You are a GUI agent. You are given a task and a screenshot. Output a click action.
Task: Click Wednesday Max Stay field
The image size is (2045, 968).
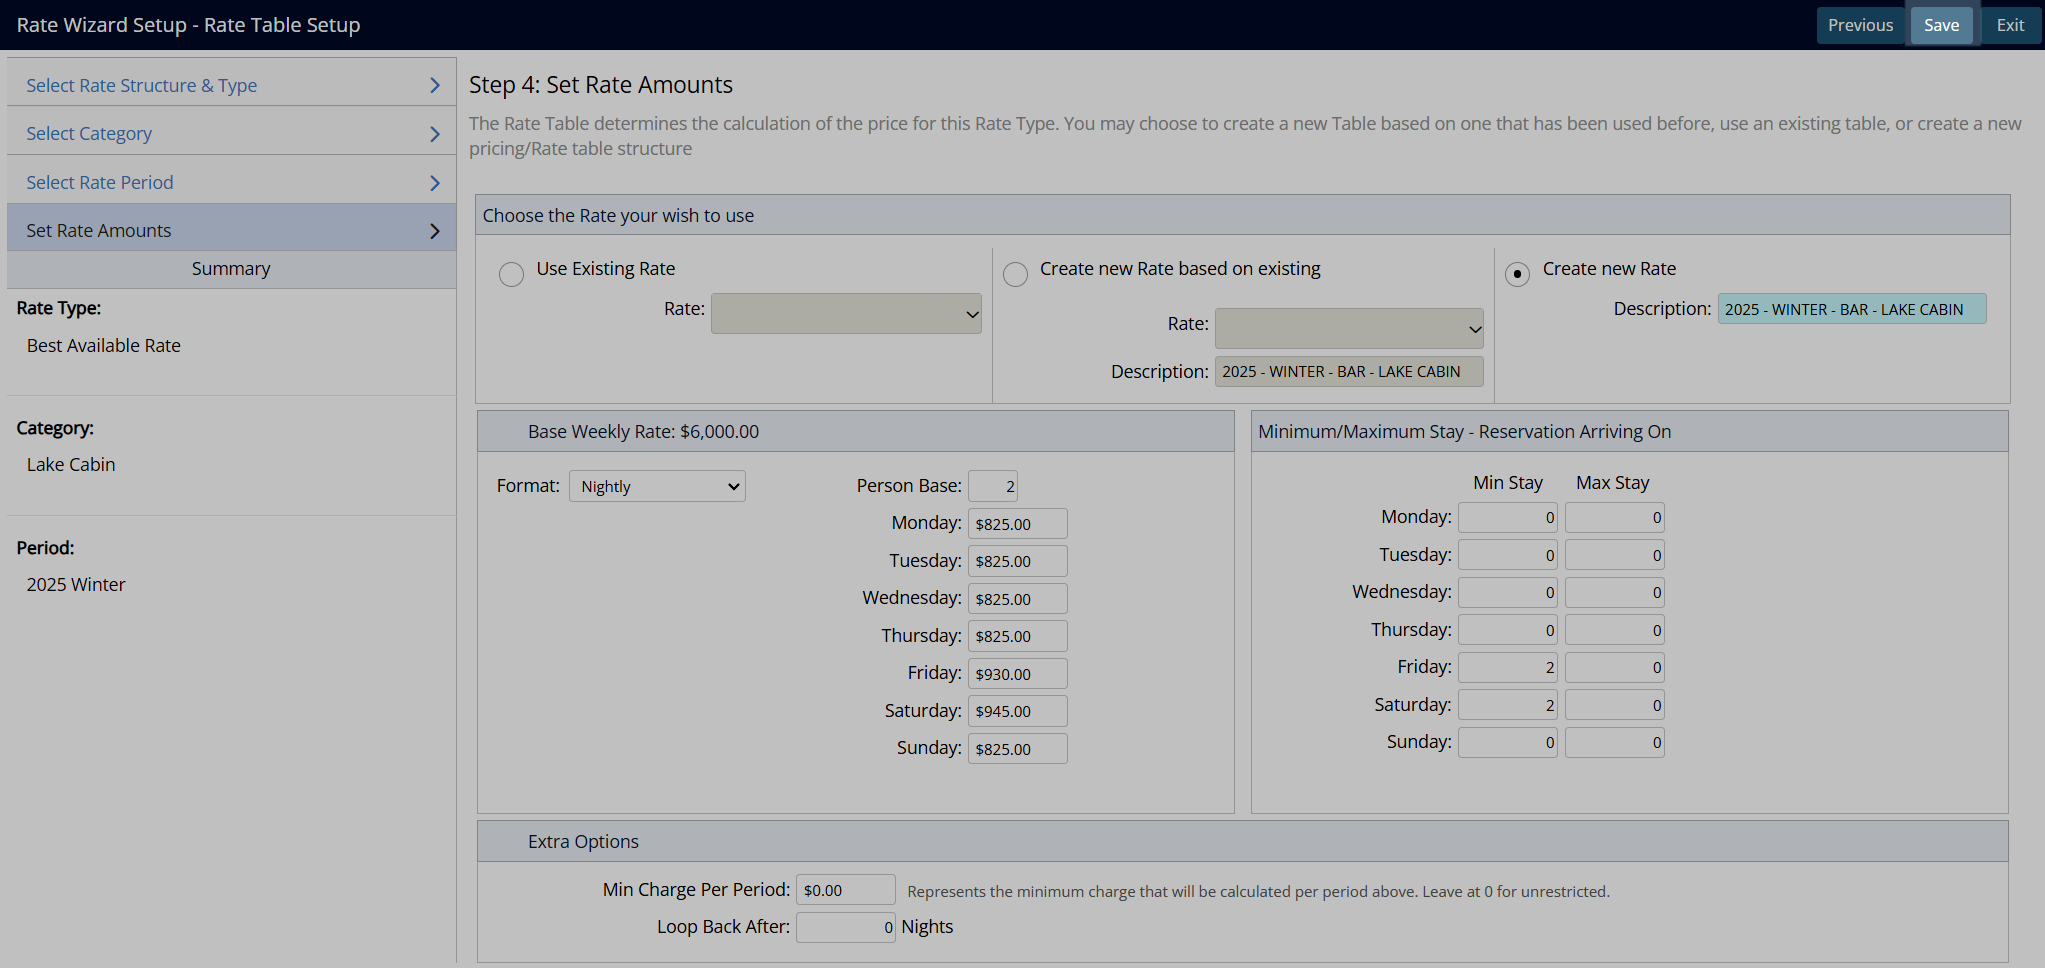tap(1614, 592)
